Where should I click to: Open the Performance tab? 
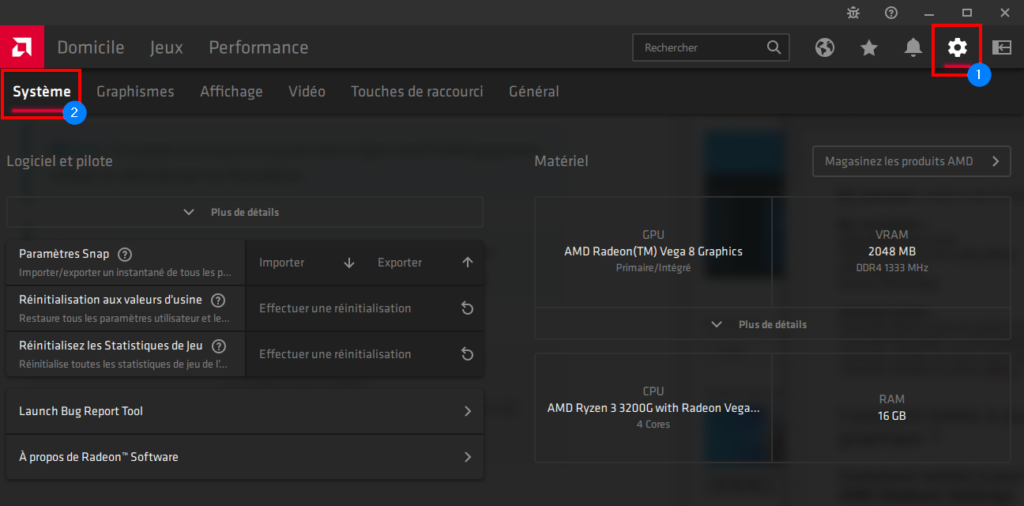259,48
